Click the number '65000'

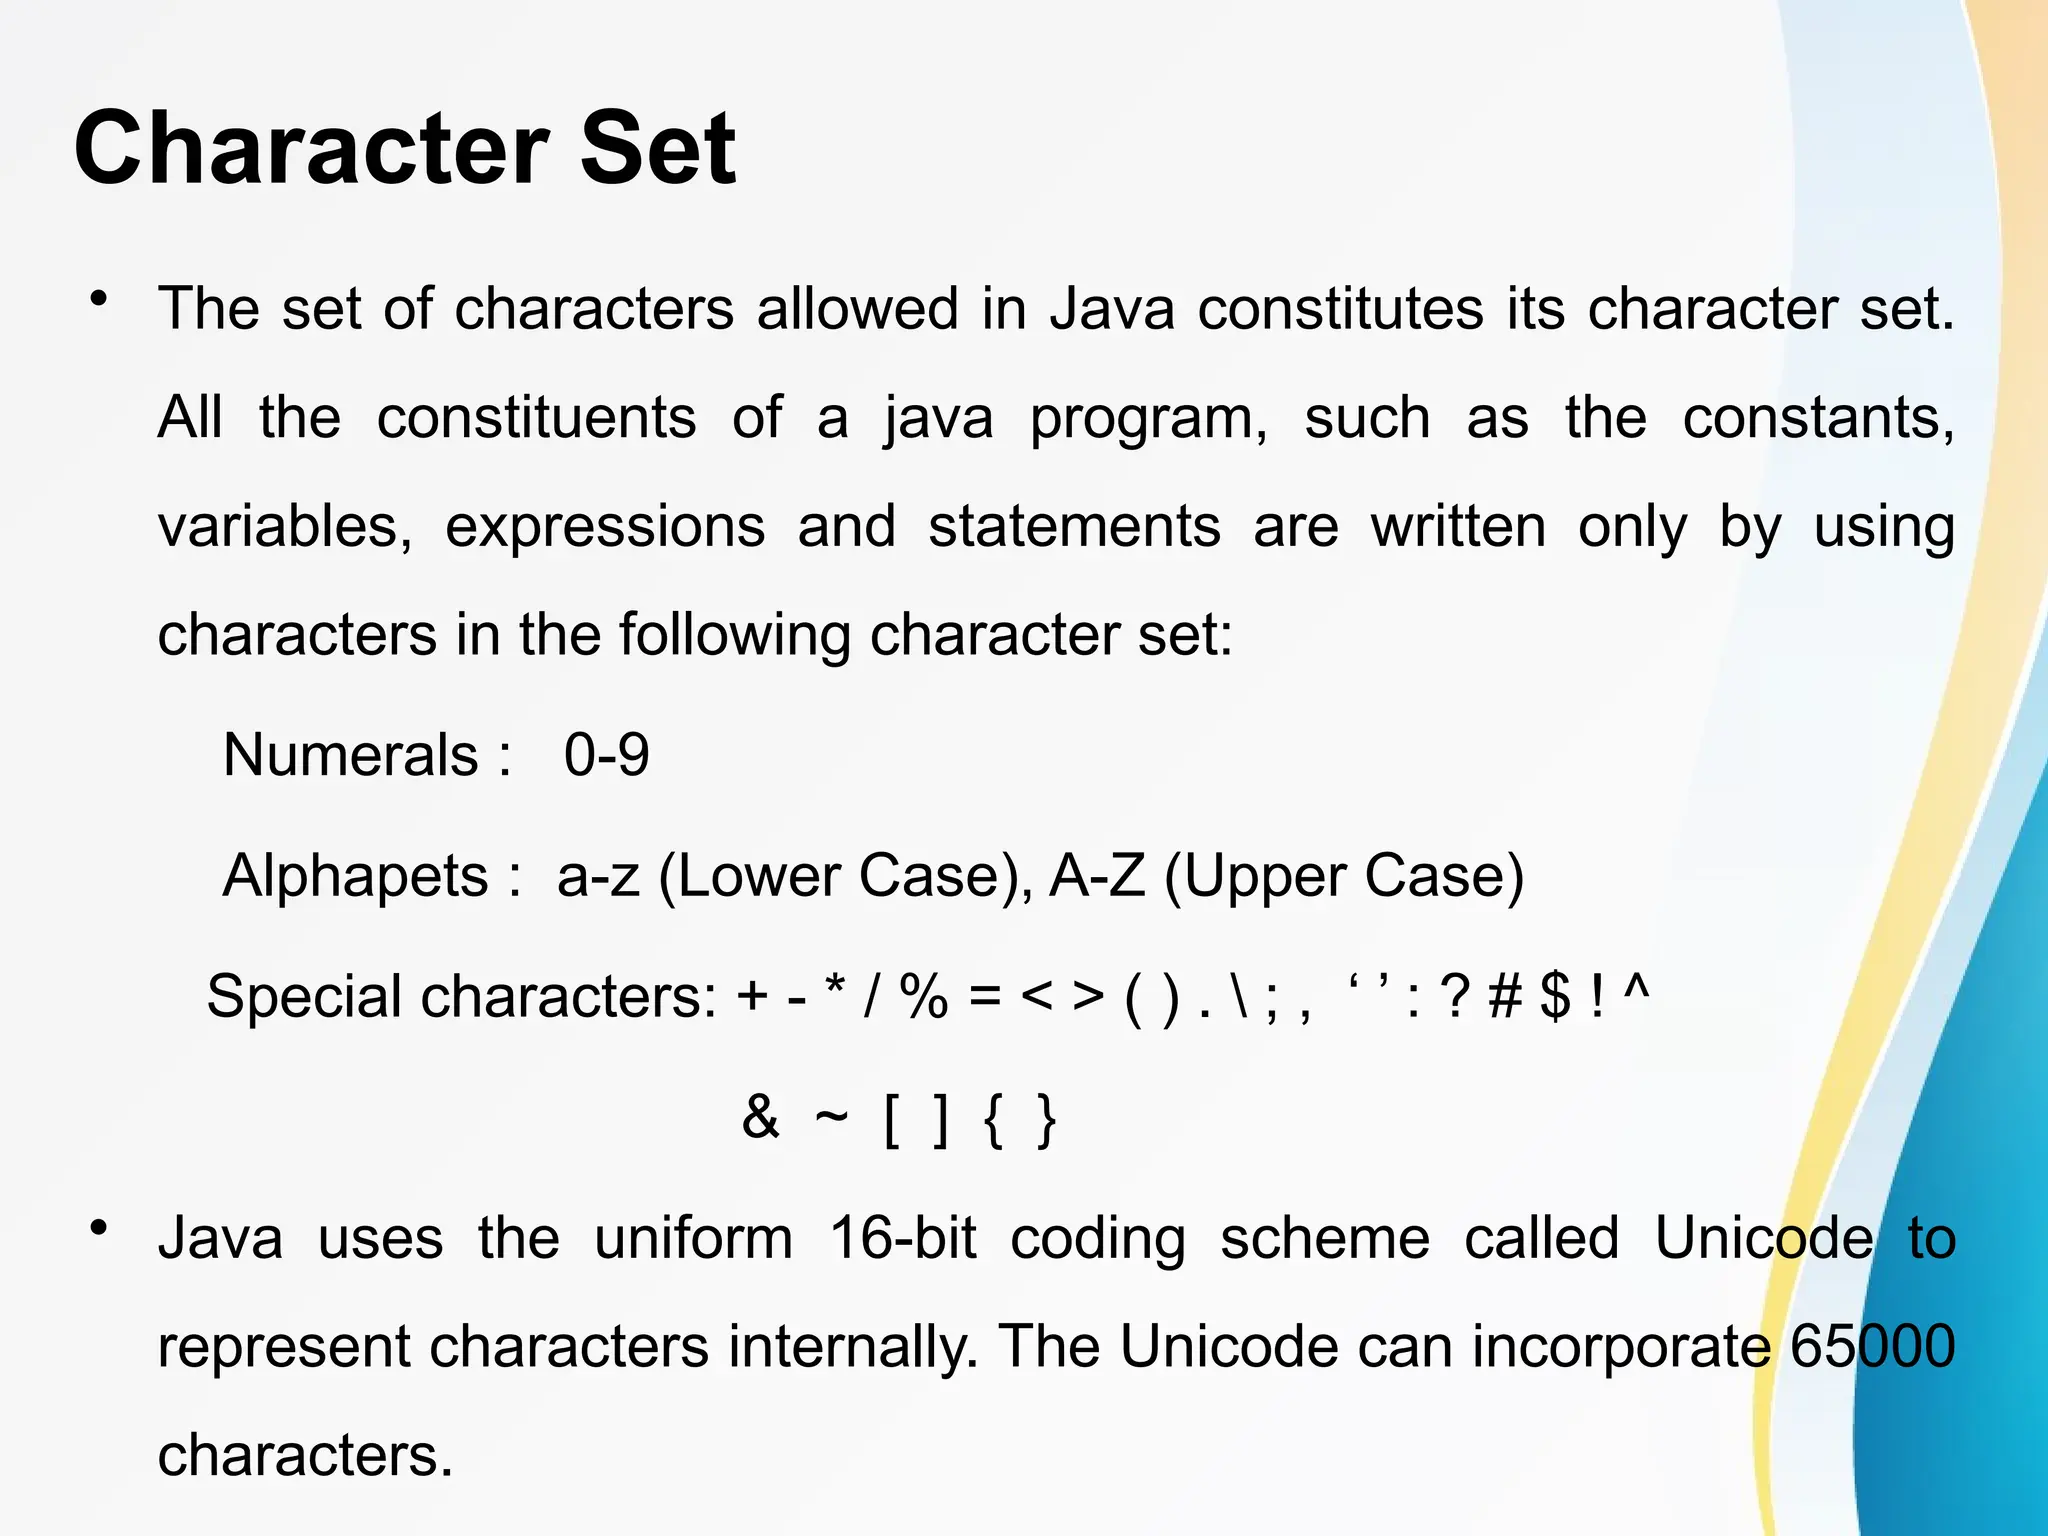[x=1872, y=1346]
